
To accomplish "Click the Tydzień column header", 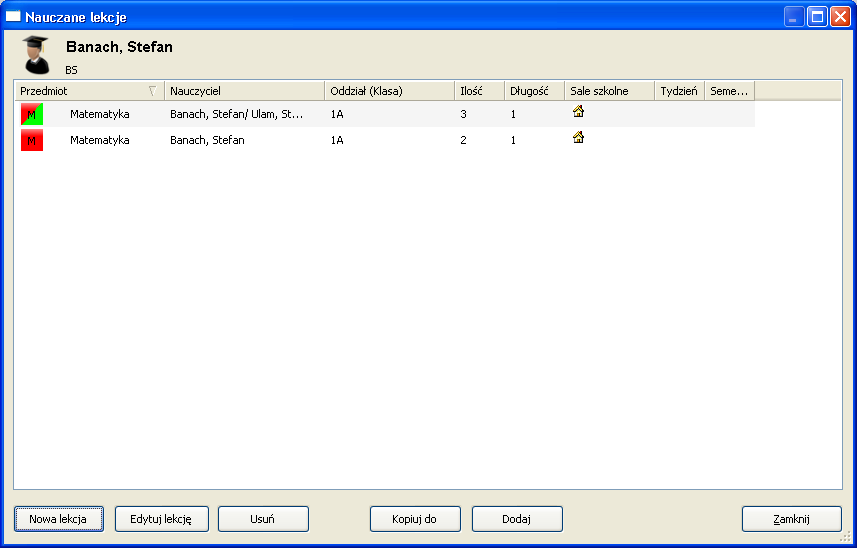I will coord(679,91).
